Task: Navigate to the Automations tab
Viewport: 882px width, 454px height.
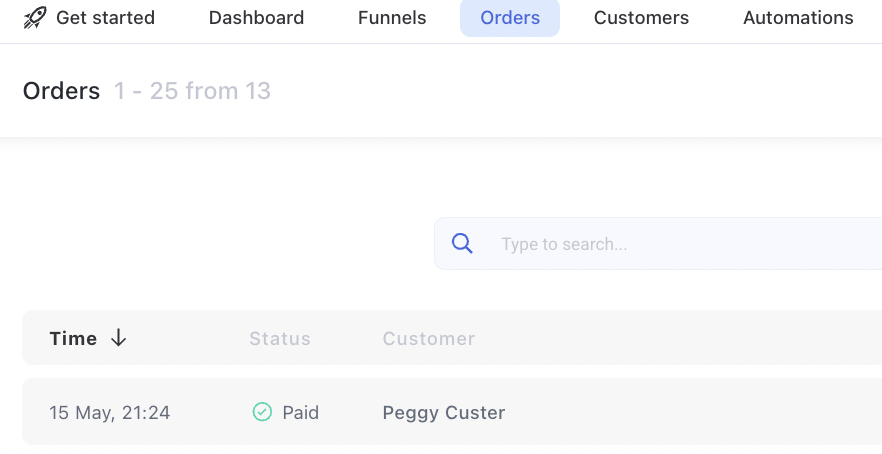Action: pos(798,17)
